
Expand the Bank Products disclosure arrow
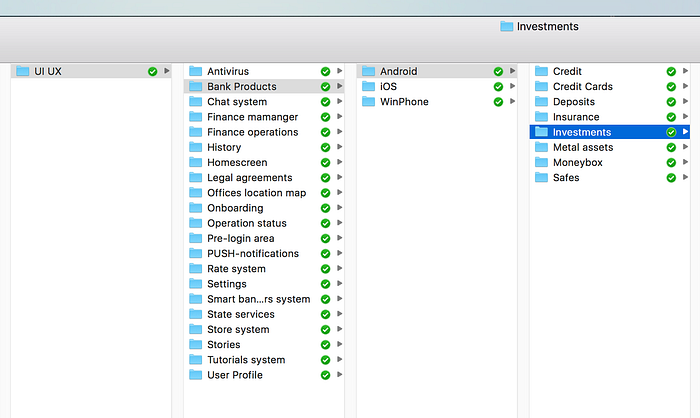tap(339, 86)
